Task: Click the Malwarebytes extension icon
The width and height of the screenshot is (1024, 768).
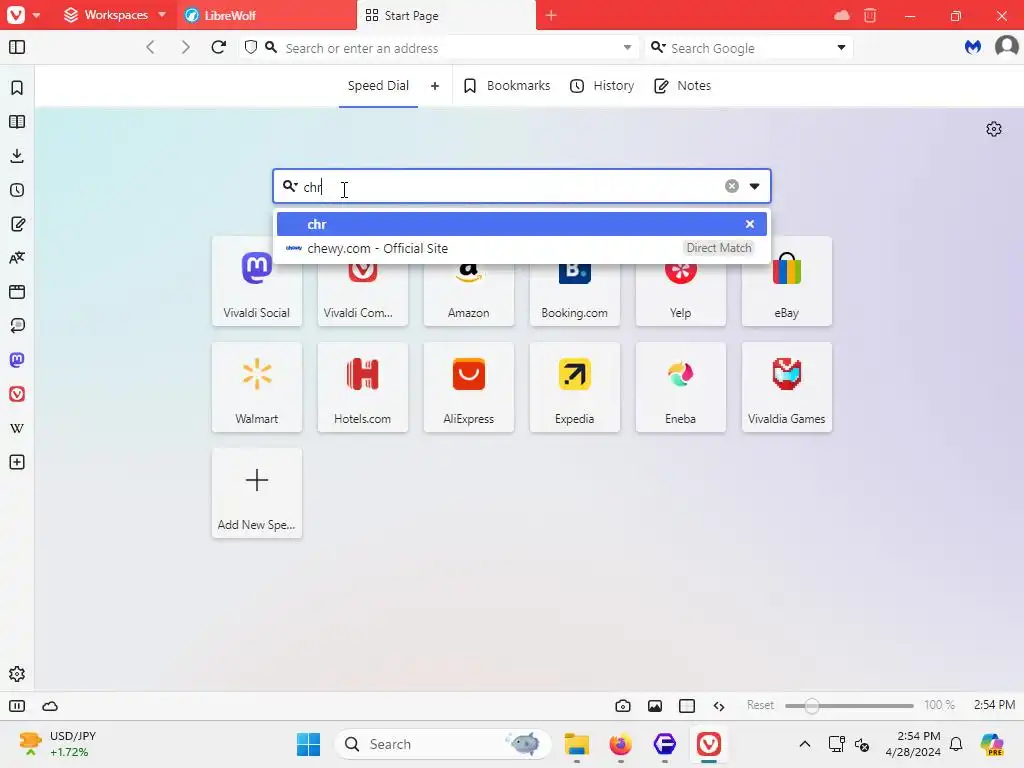Action: pyautogui.click(x=973, y=47)
